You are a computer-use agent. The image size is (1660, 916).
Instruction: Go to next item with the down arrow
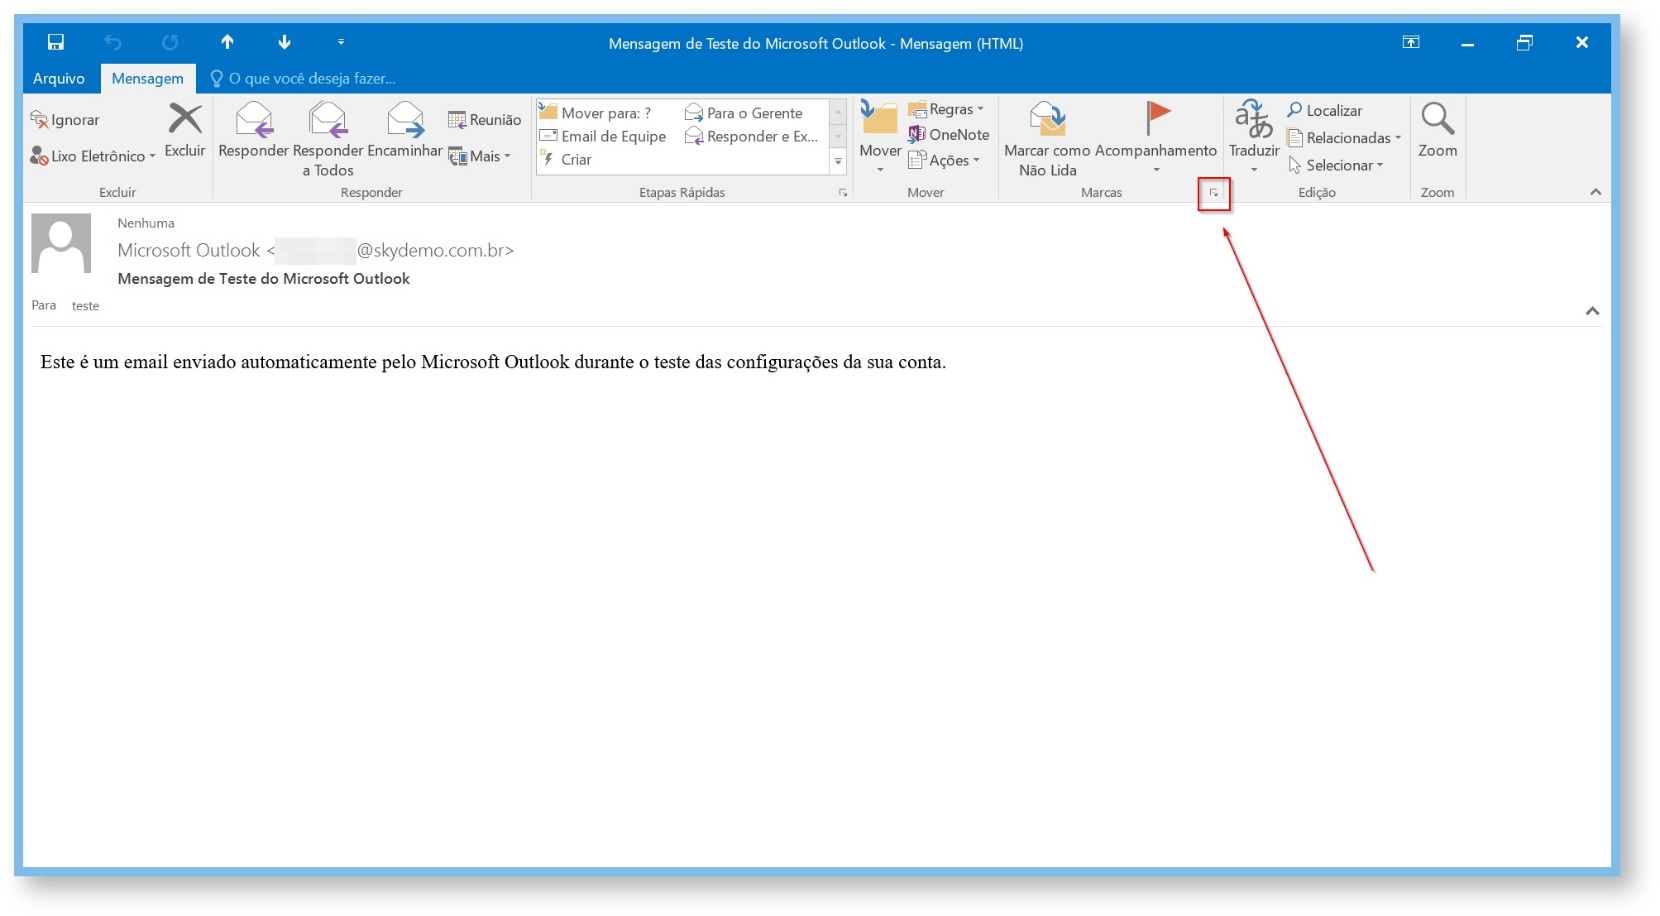point(285,42)
